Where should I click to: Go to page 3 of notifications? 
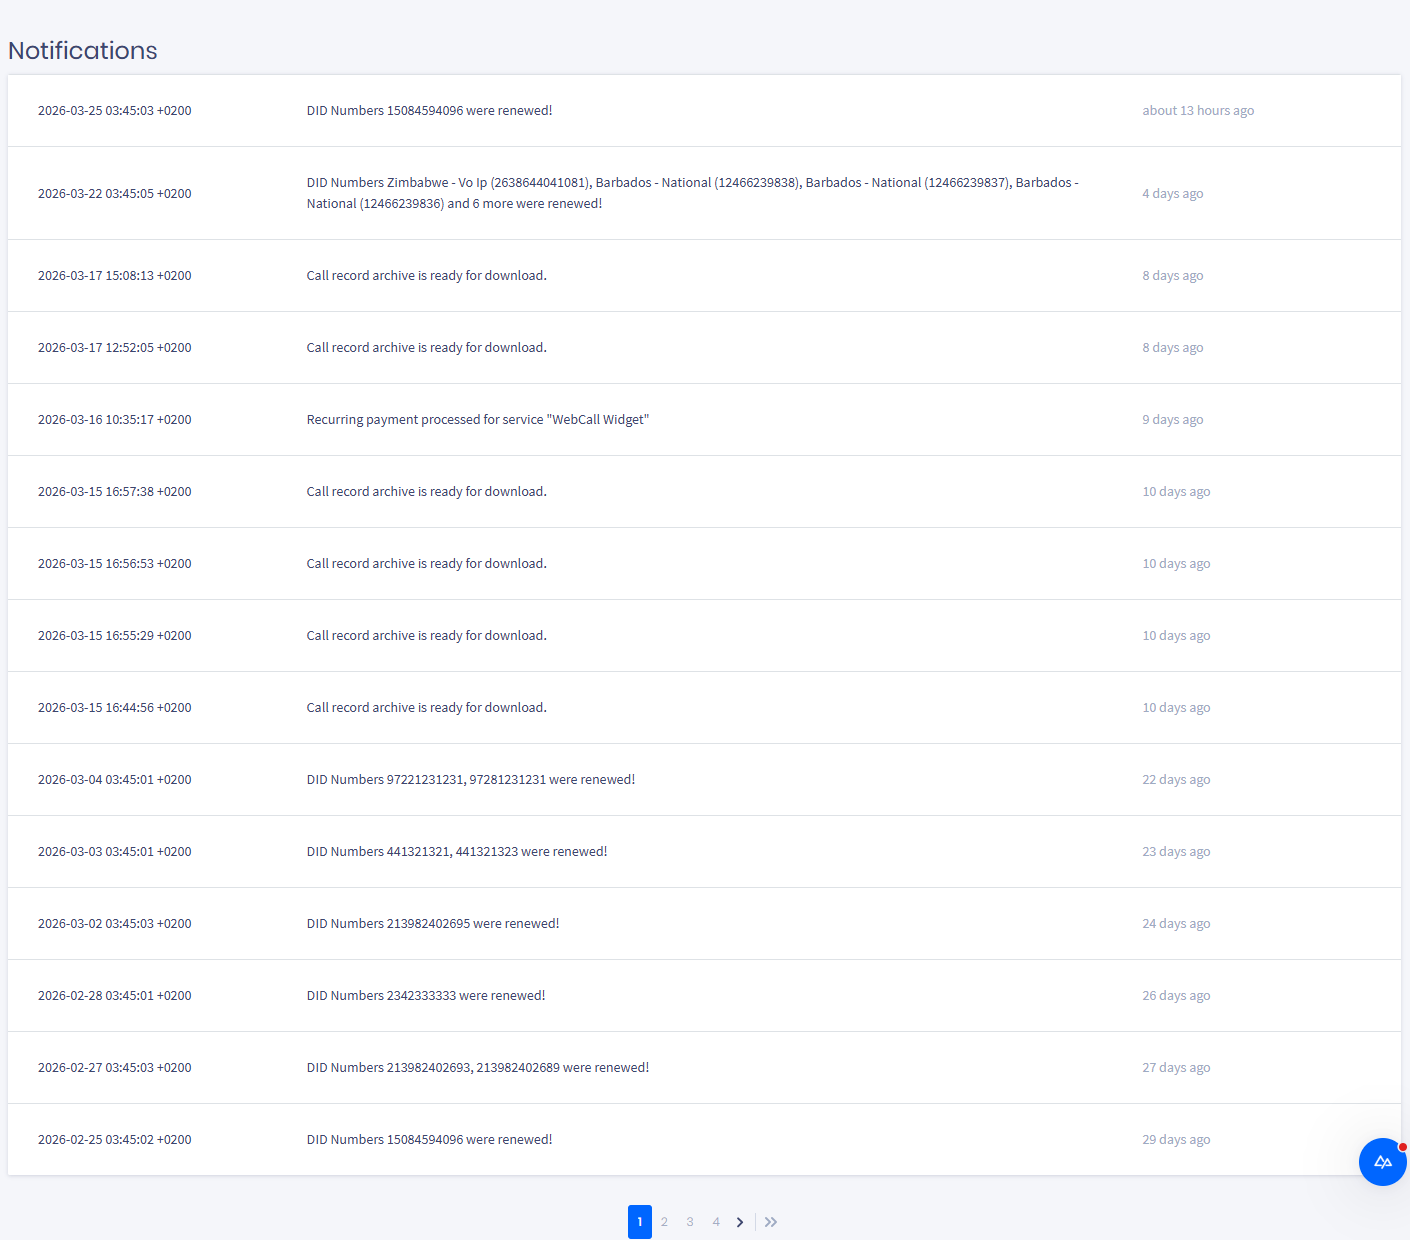(689, 1221)
